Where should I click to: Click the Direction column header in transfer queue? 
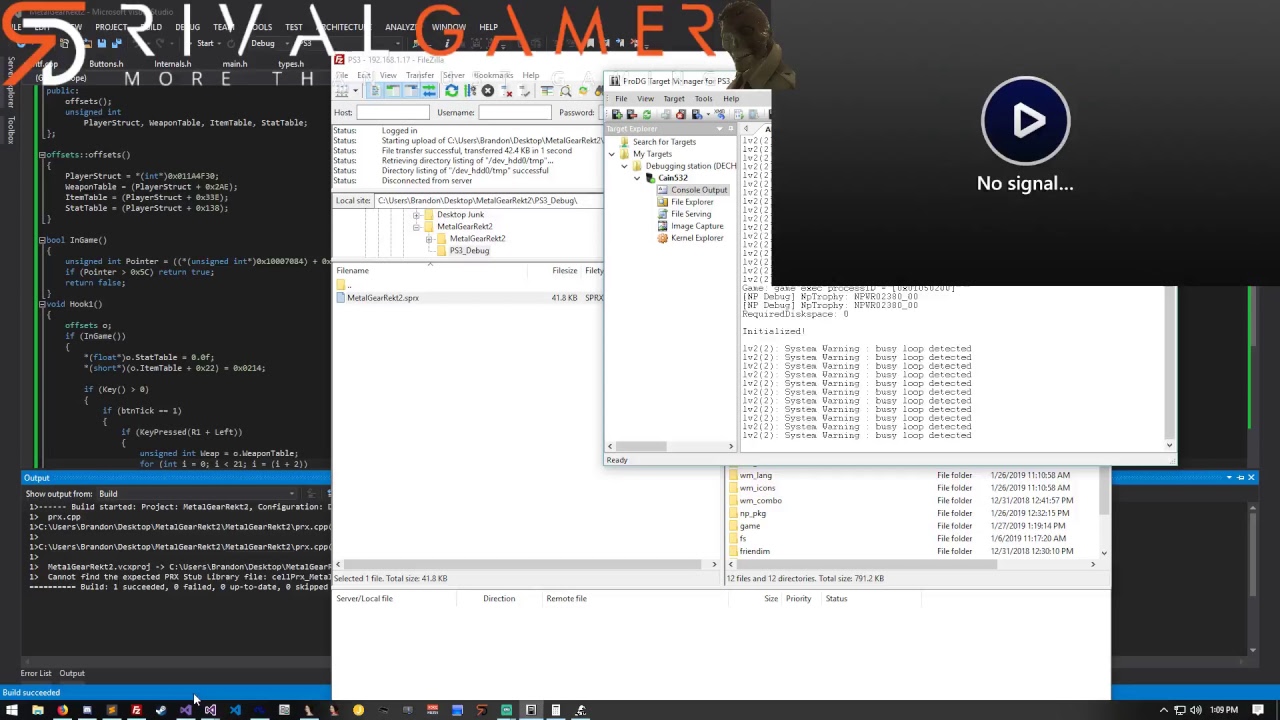(499, 599)
